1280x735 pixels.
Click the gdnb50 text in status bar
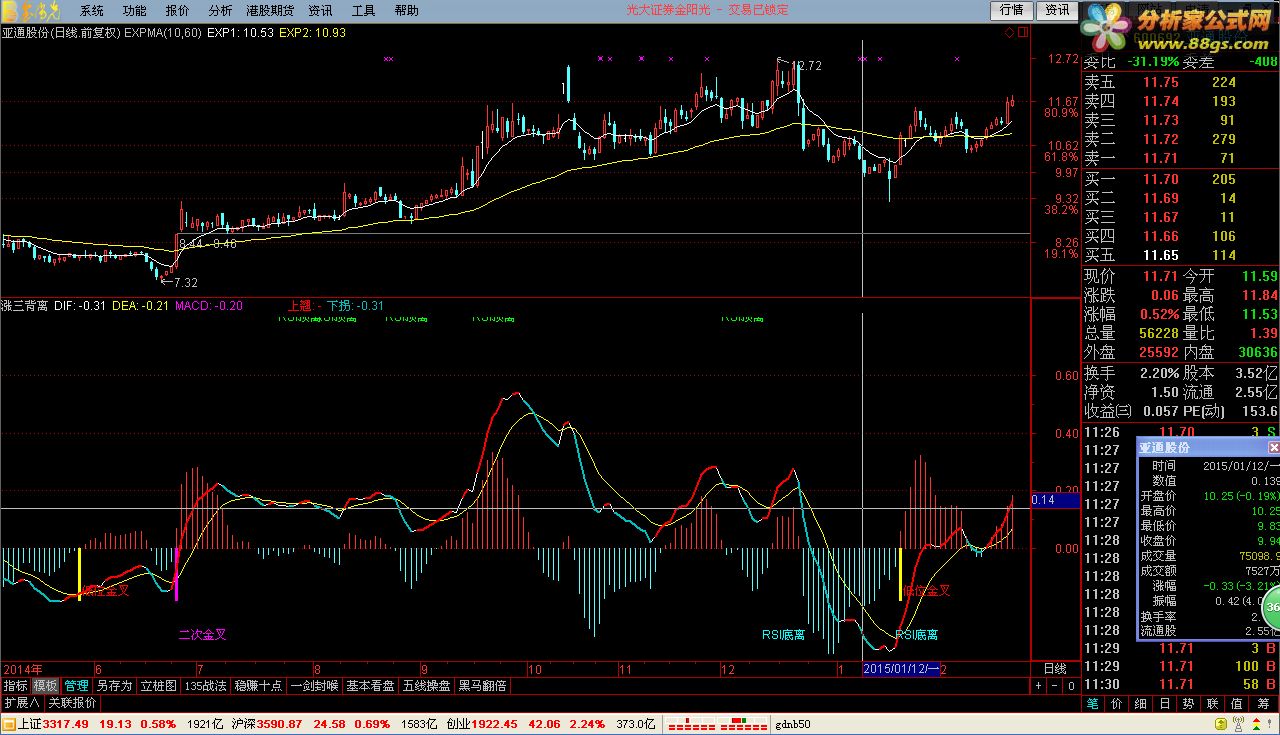pos(793,724)
